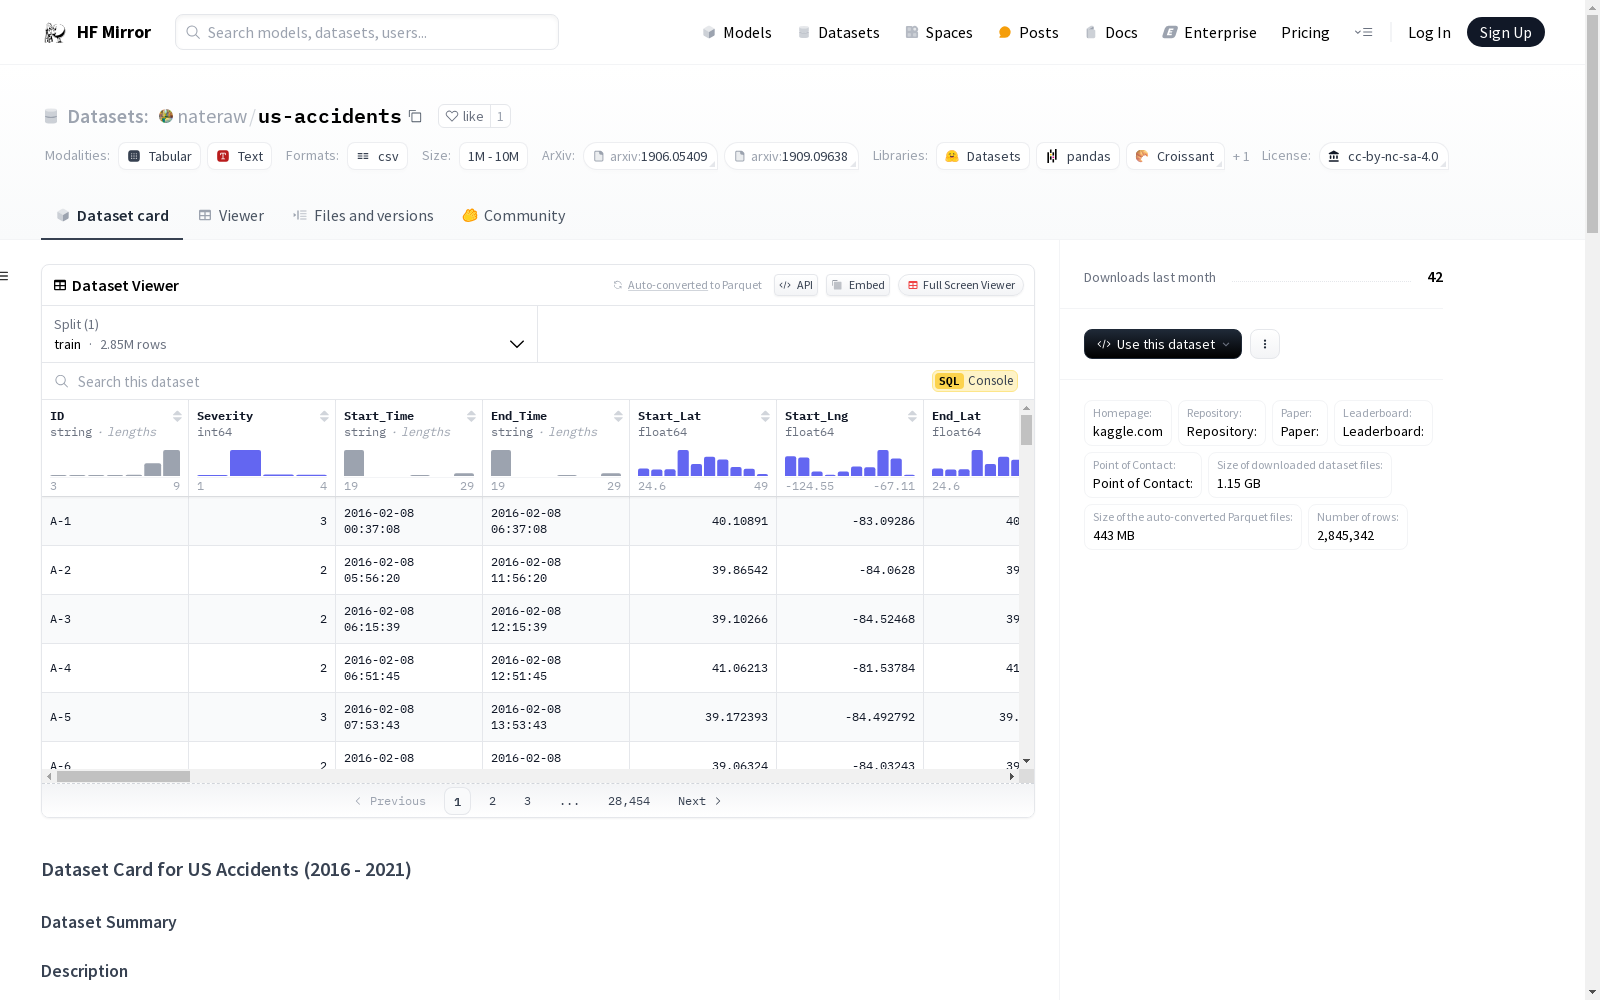Sort the Start_Time column using sort arrows
The height and width of the screenshot is (1000, 1600).
point(471,416)
